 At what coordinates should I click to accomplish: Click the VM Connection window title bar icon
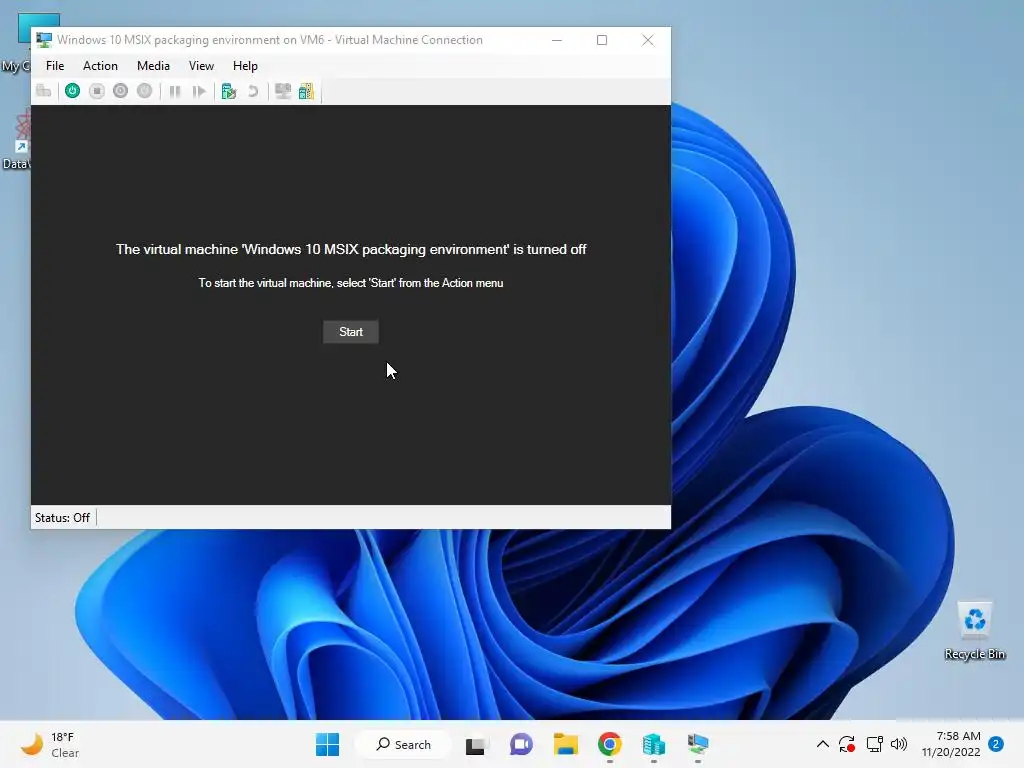point(44,40)
